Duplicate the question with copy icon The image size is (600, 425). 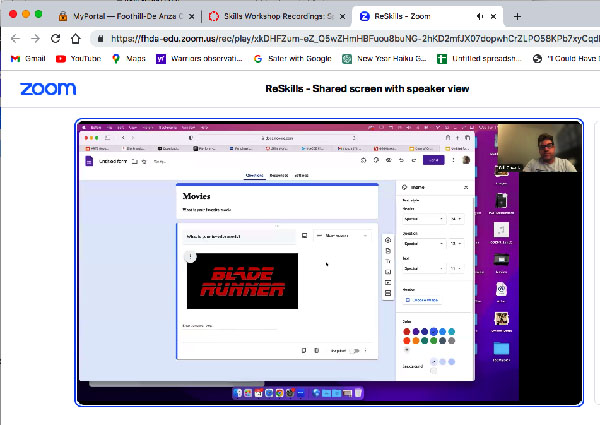[304, 350]
